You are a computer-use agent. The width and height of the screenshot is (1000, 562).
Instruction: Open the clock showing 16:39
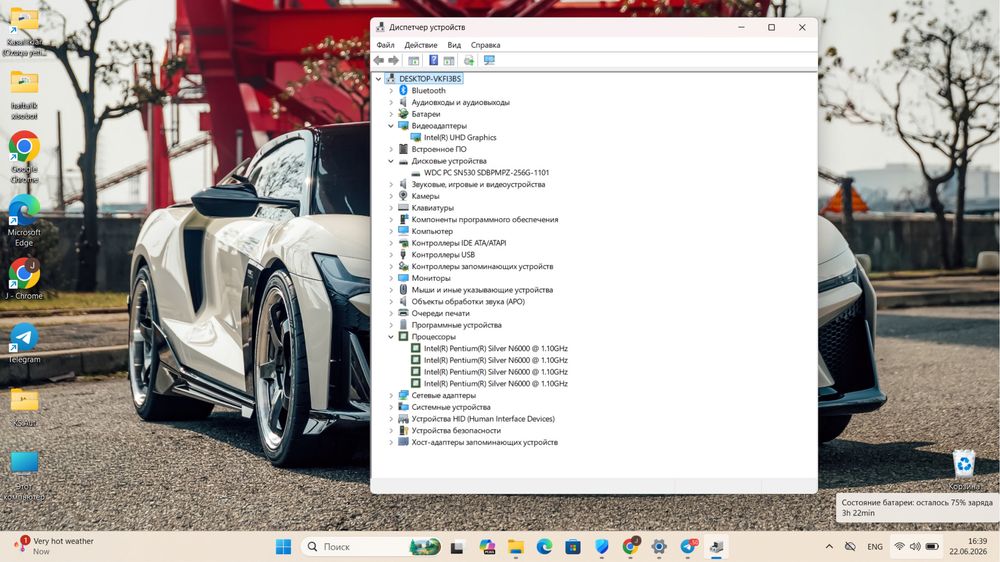[969, 546]
